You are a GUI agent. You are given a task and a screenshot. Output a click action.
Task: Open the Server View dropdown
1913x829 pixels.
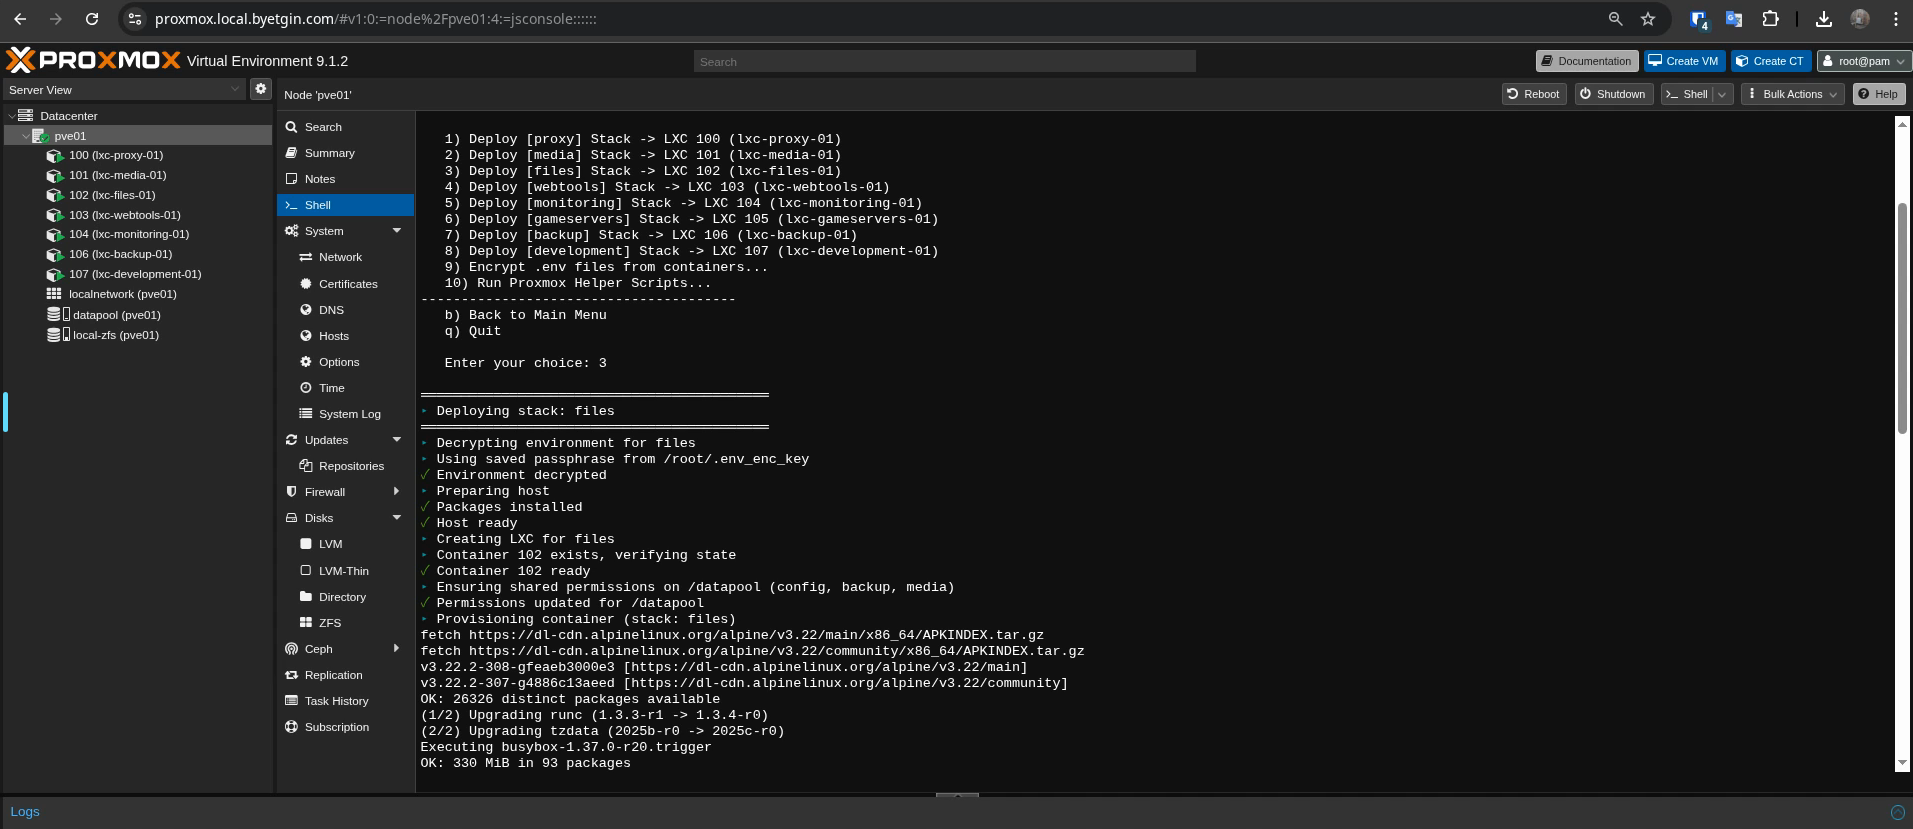(x=235, y=89)
